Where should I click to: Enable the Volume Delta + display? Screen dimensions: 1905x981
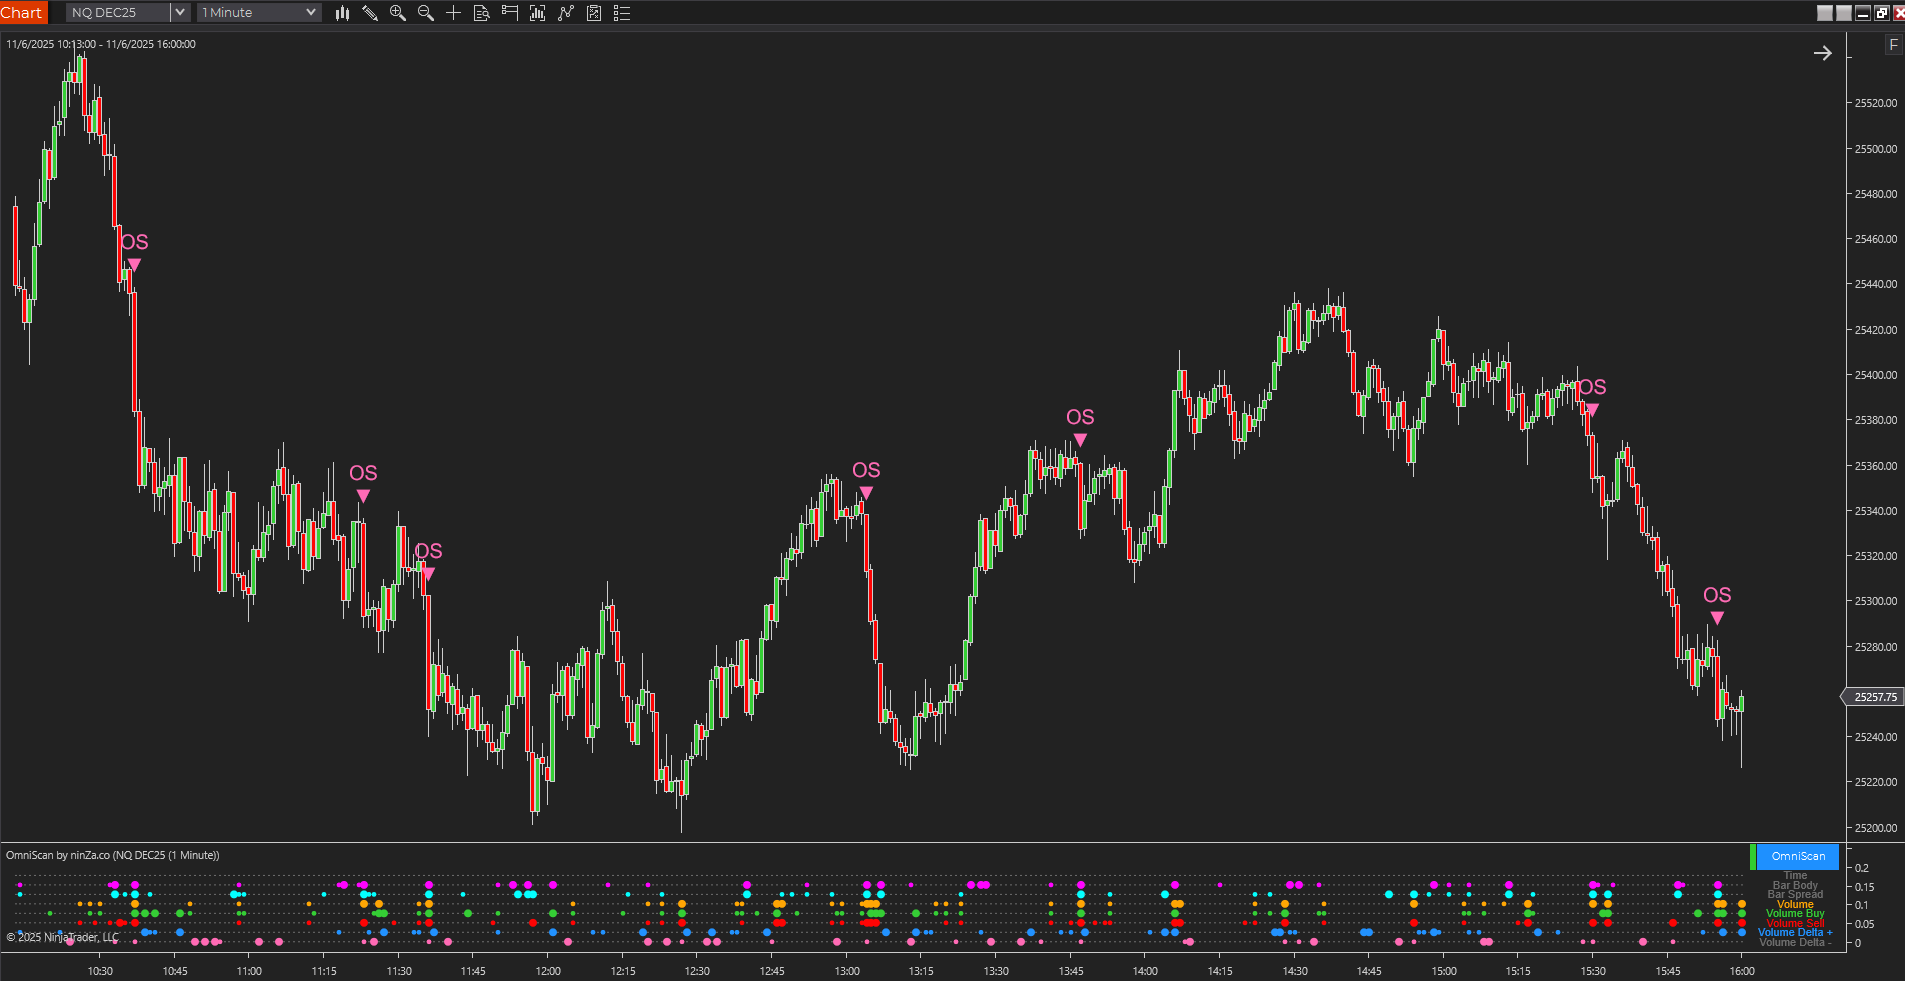click(x=1794, y=931)
